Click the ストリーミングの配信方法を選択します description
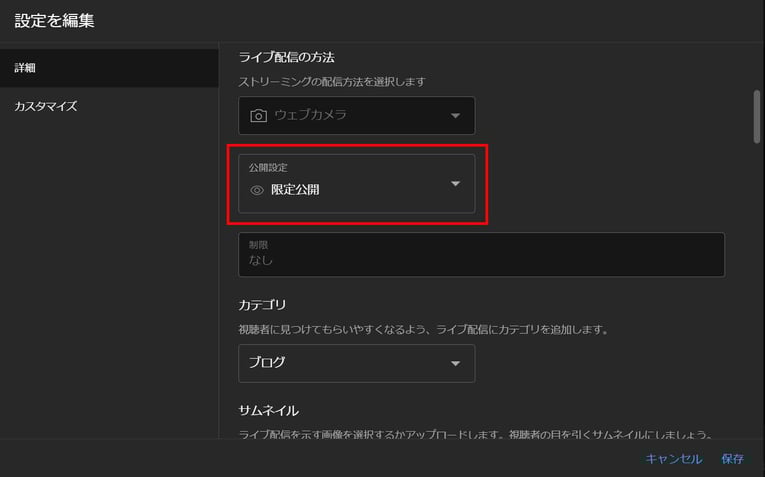This screenshot has height=477, width=765. point(332,82)
